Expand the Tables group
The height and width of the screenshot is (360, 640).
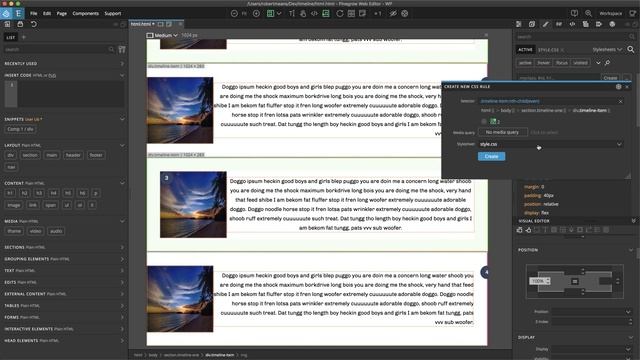[x=122, y=306]
